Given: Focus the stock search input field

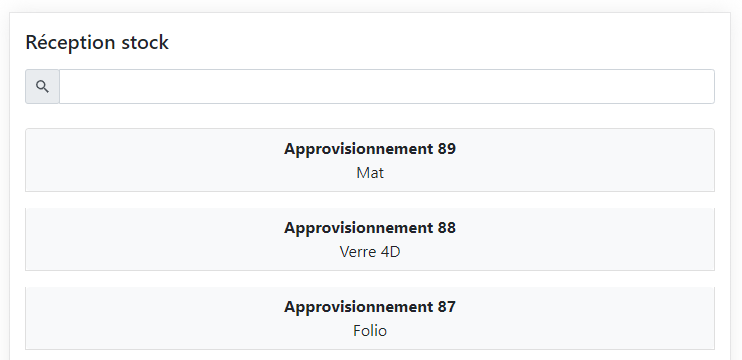Looking at the screenshot, I should [x=387, y=87].
